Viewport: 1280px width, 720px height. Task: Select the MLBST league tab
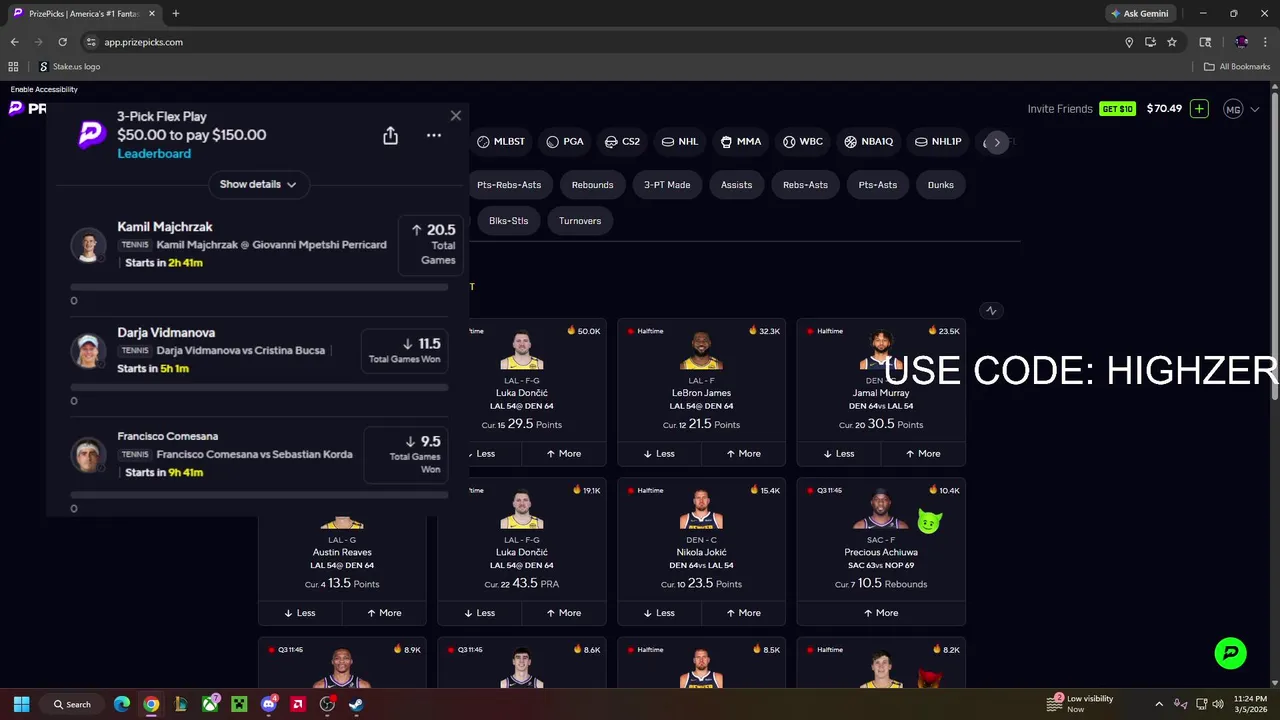click(501, 142)
